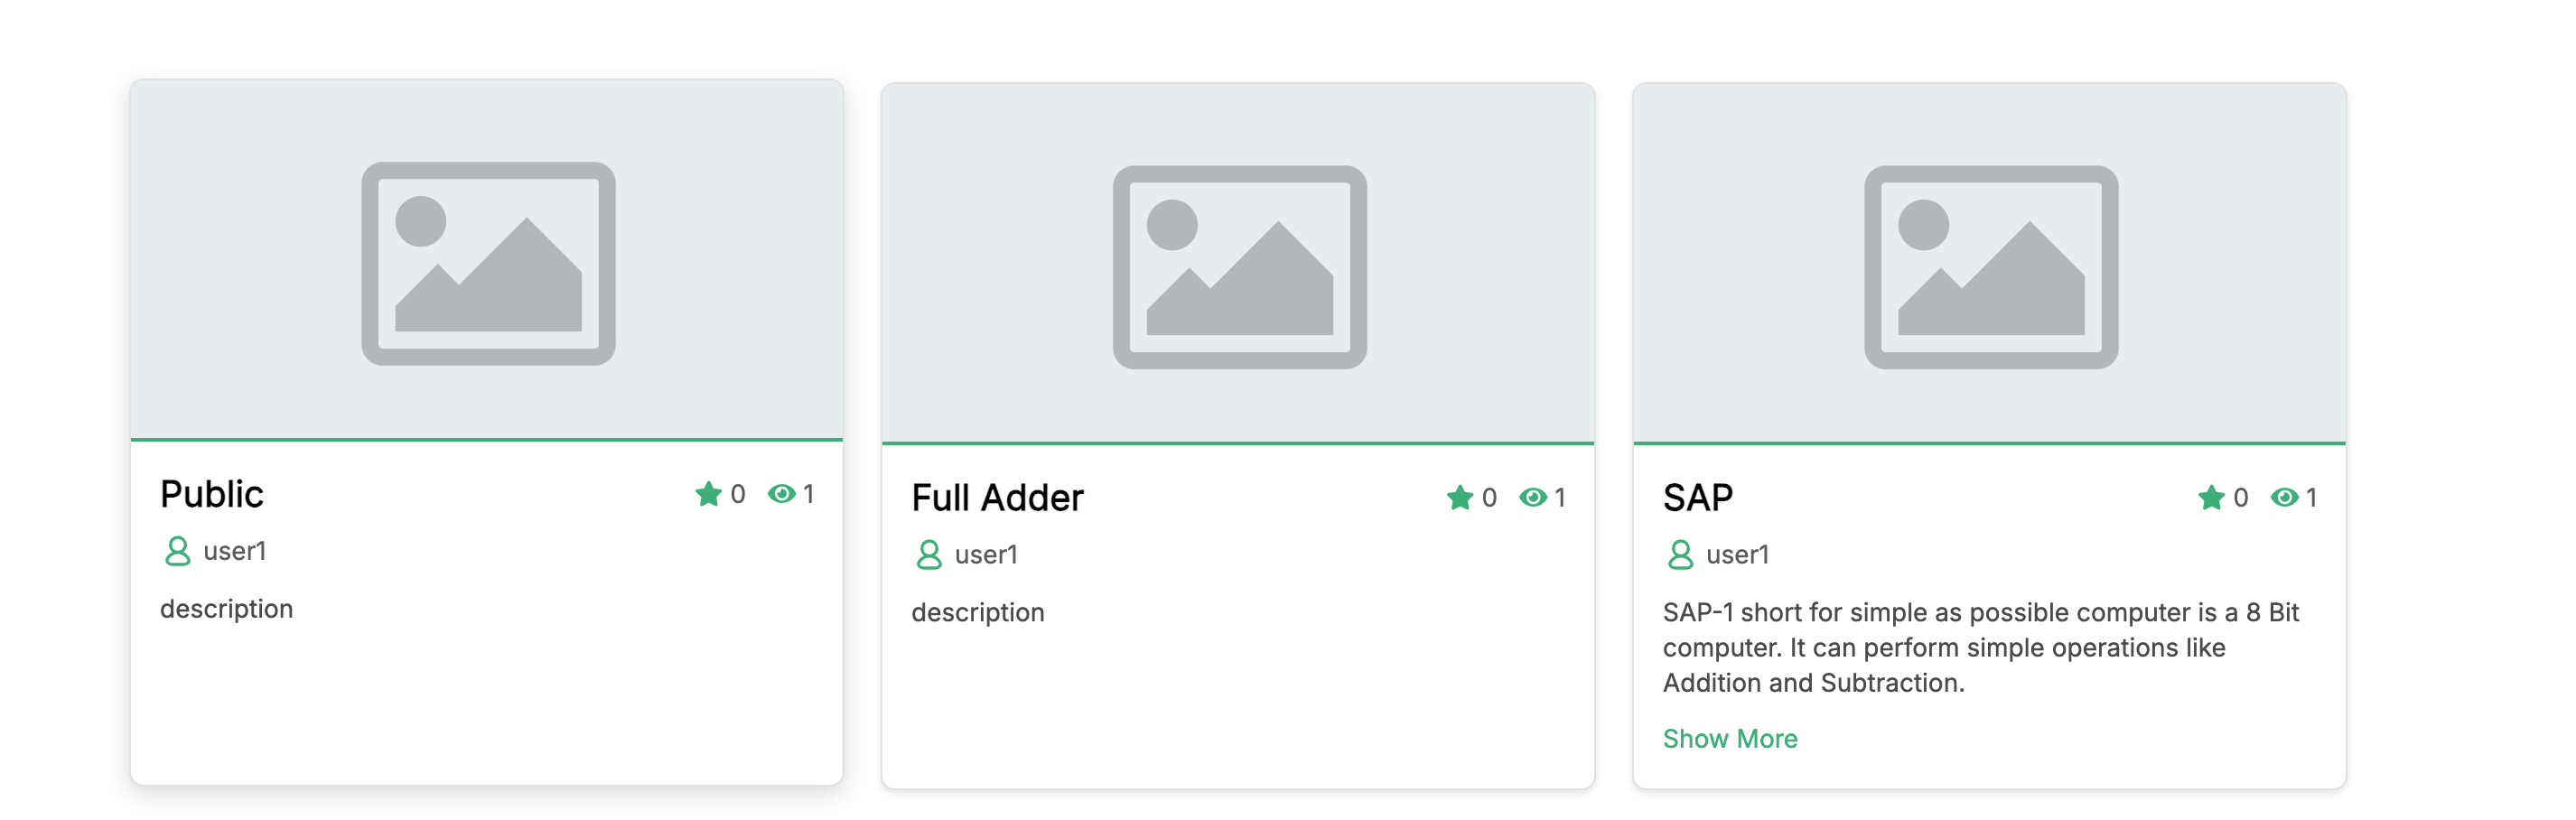The height and width of the screenshot is (820, 2576).
Task: Click the eye views icon on Full Adder
Action: tap(1532, 497)
